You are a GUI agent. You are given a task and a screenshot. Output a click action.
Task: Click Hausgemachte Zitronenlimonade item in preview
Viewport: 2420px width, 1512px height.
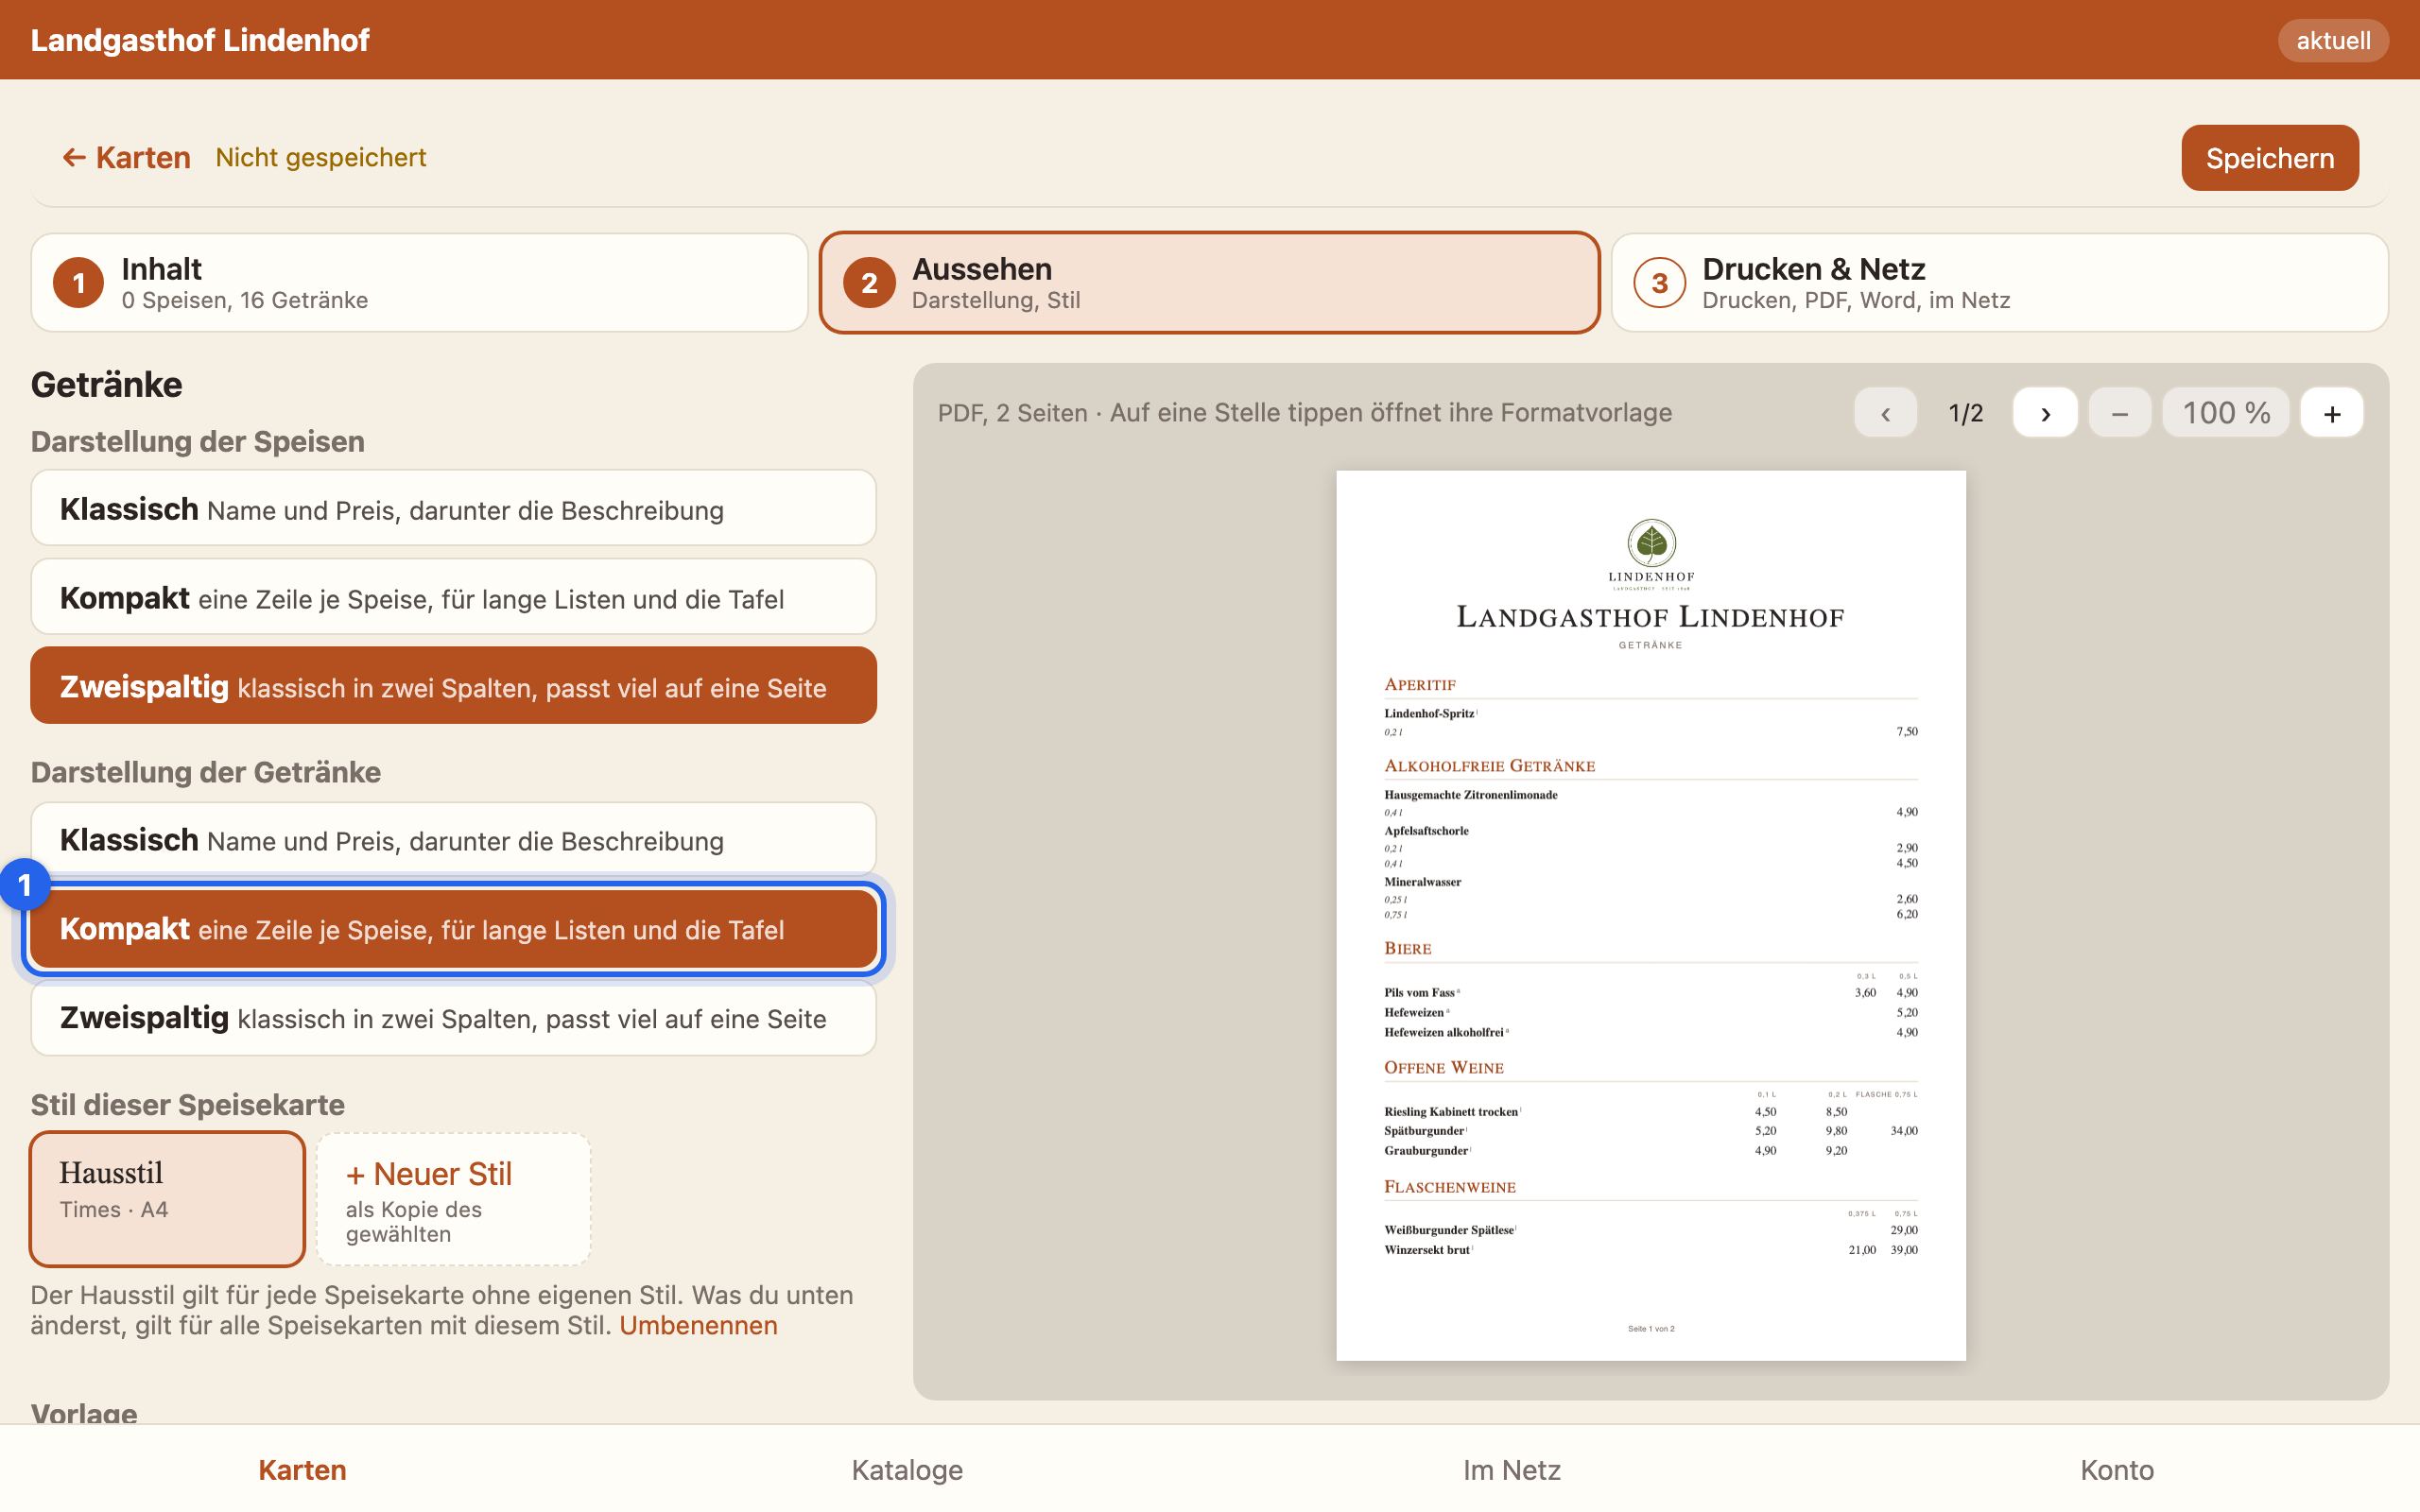[1470, 795]
